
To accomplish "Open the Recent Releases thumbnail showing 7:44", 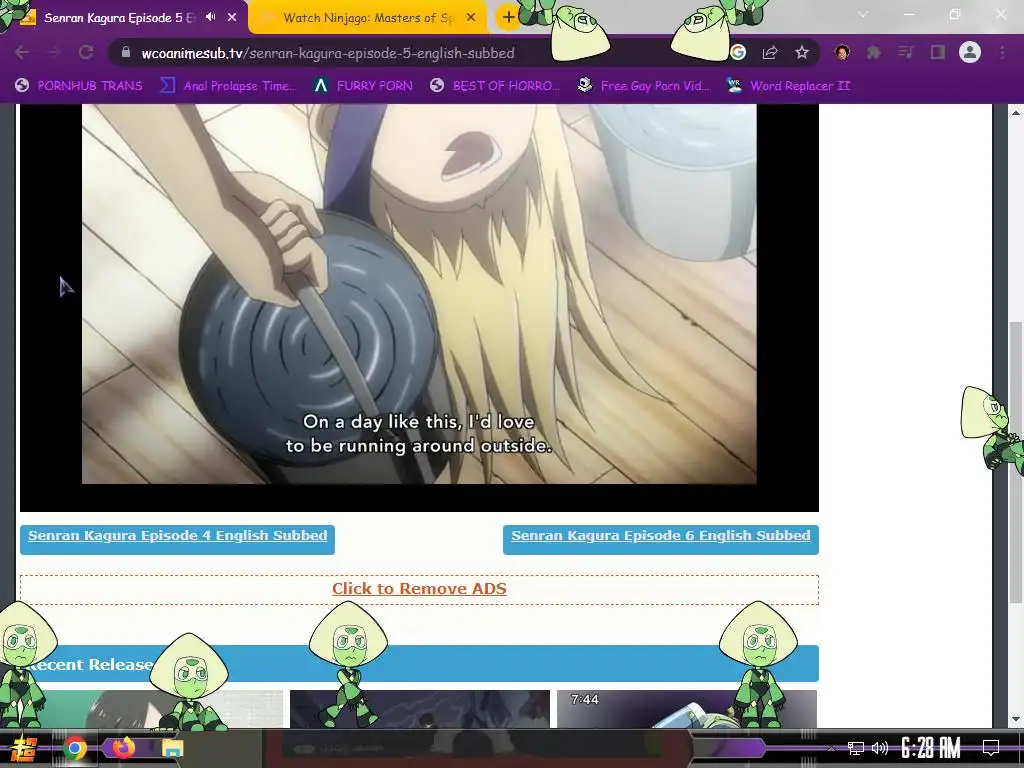I will coord(686,709).
